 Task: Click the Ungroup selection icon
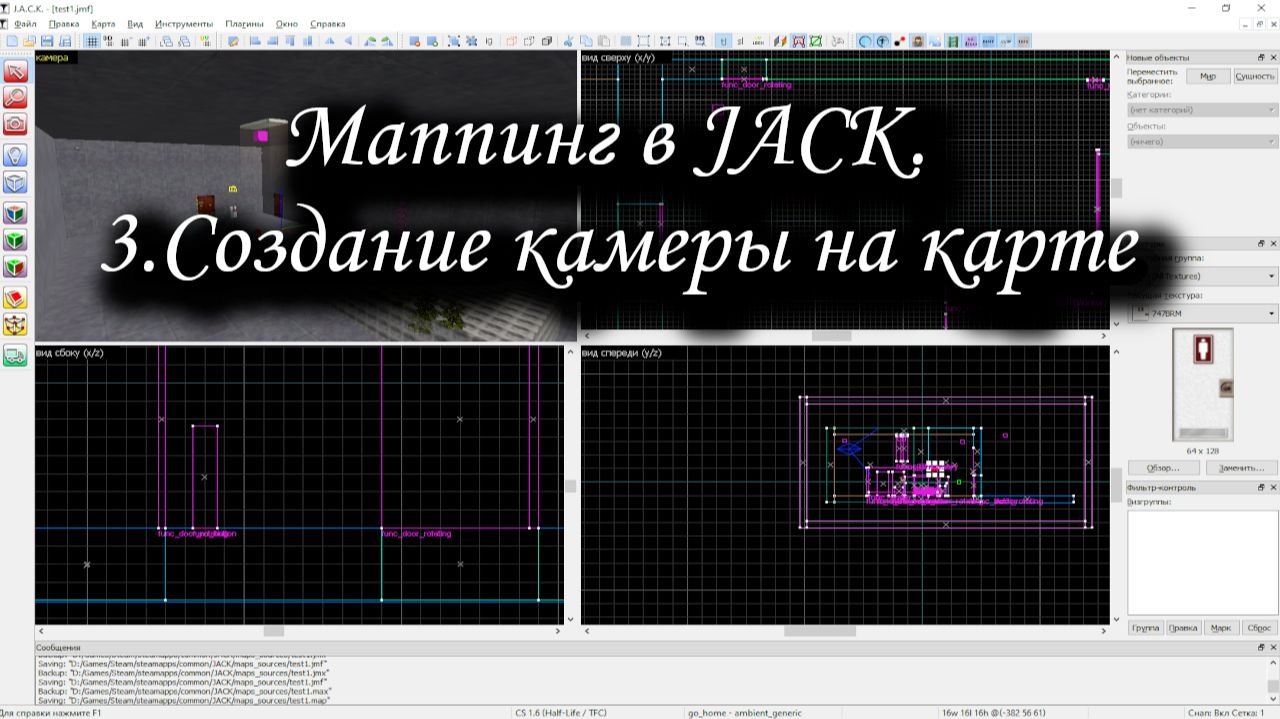pyautogui.click(x=471, y=41)
